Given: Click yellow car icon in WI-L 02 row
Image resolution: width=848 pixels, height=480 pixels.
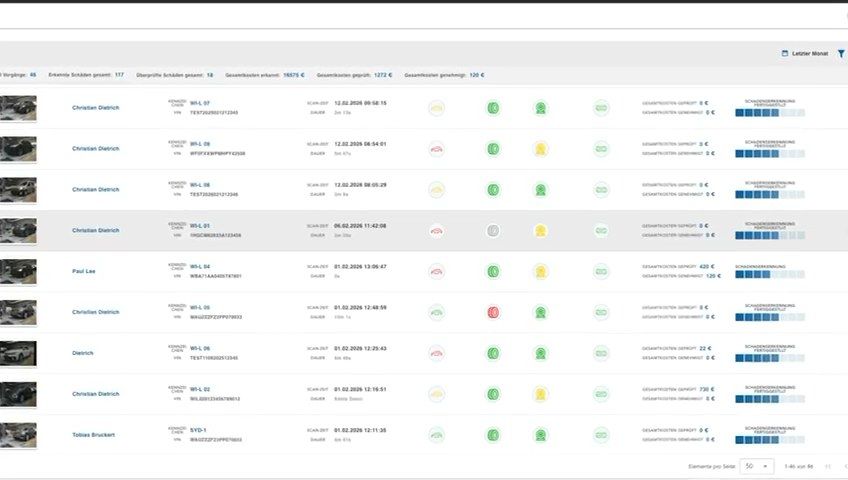Looking at the screenshot, I should (x=436, y=394).
